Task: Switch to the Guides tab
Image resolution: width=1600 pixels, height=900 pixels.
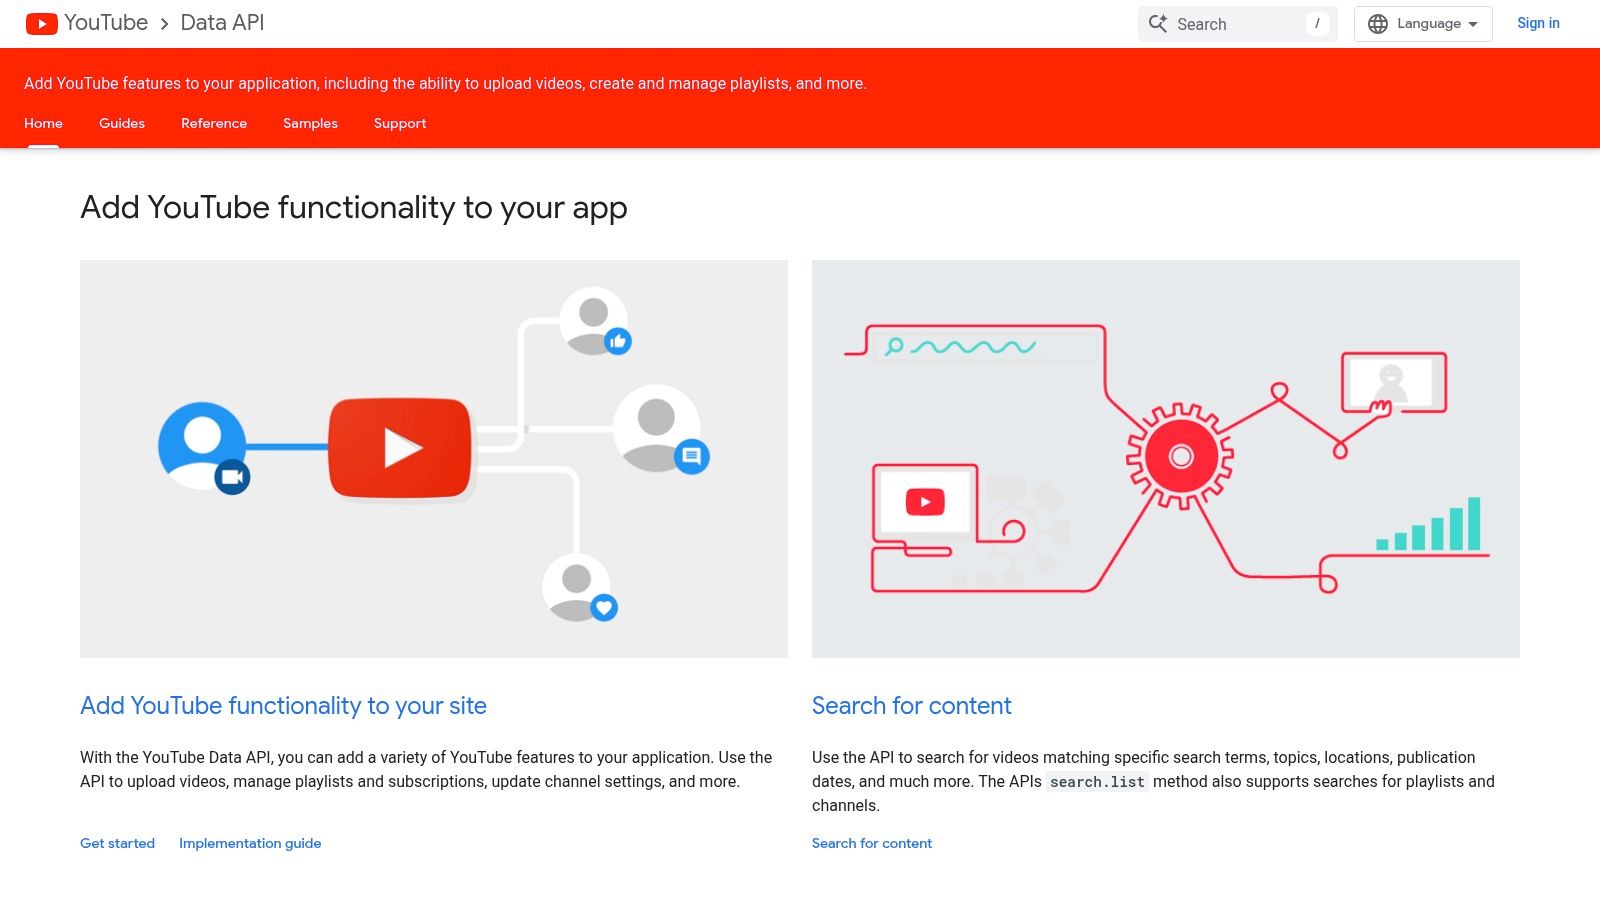Action: 122,123
